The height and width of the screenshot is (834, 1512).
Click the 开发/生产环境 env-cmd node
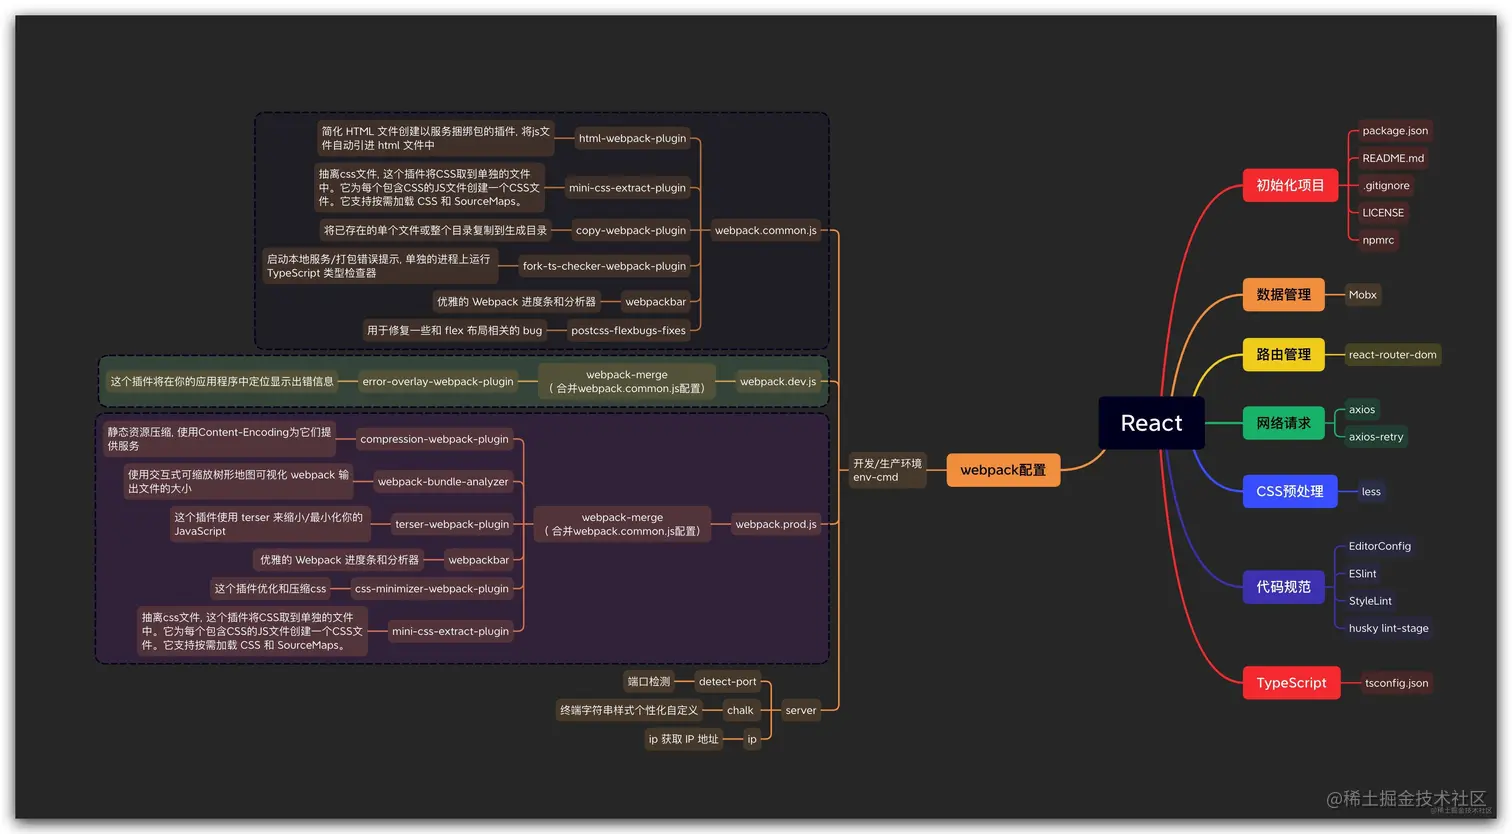(887, 470)
